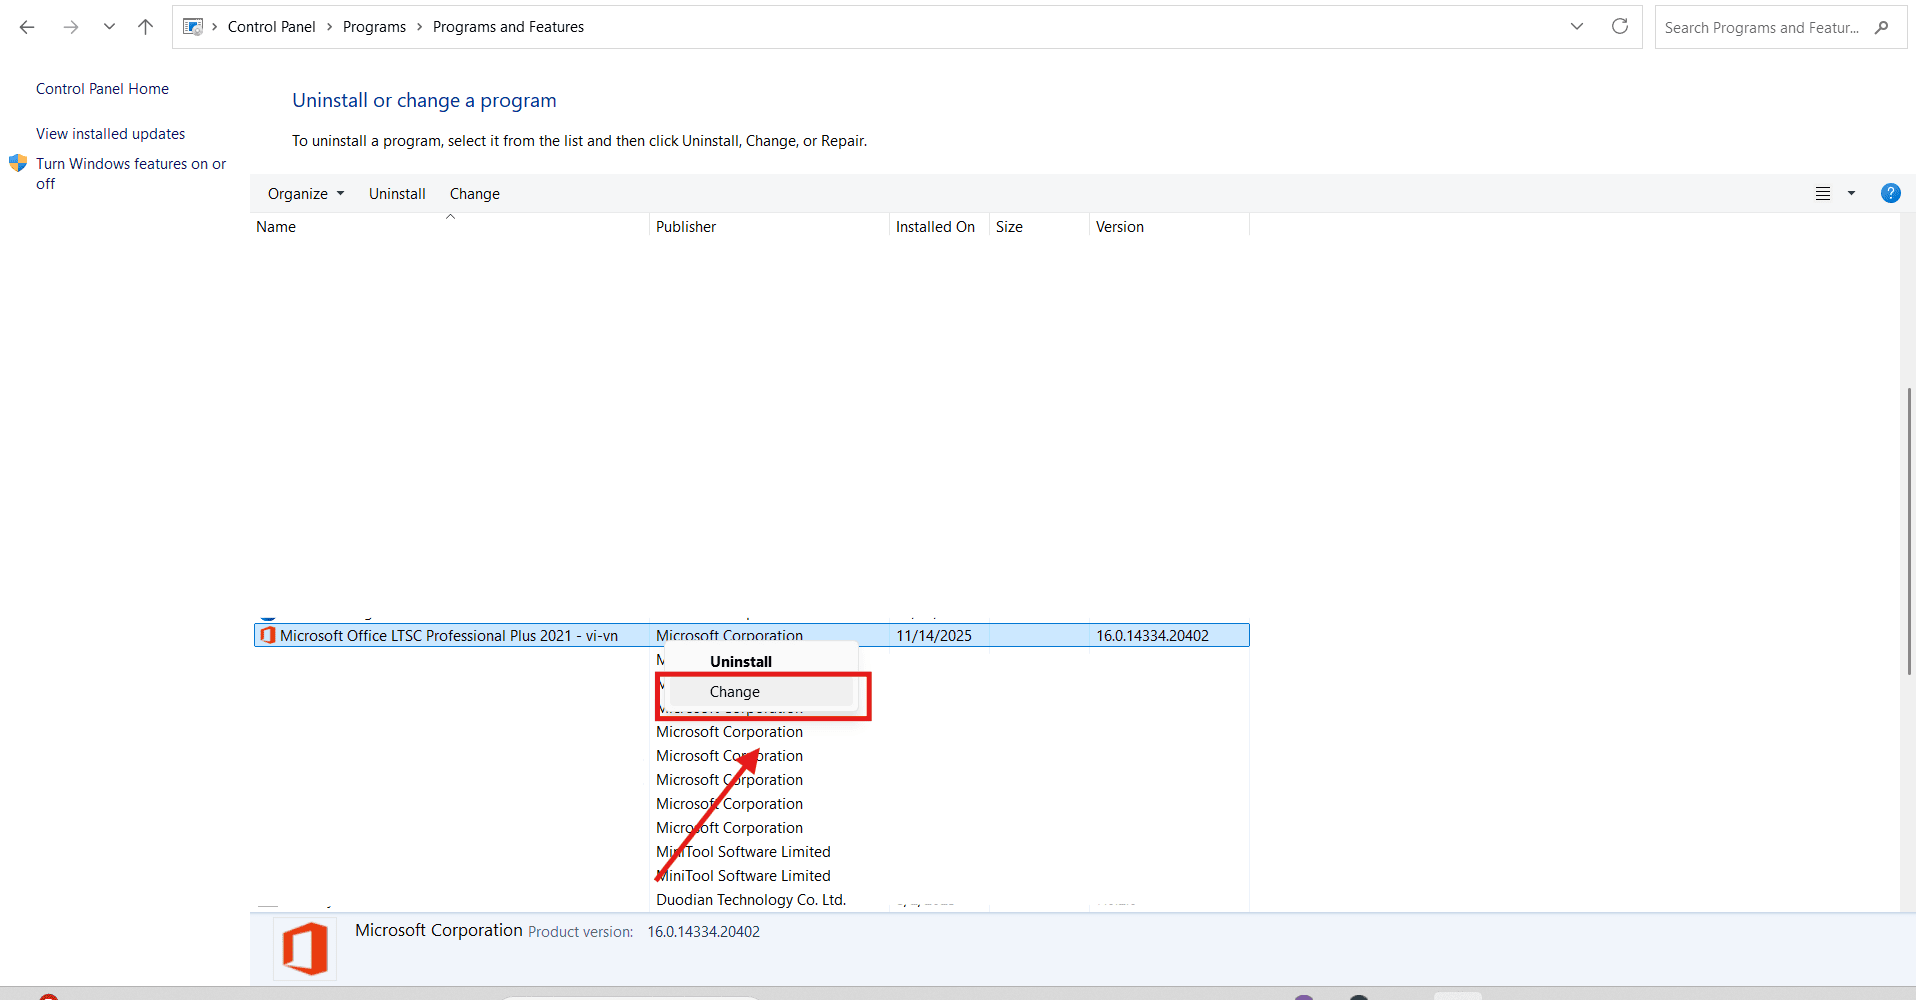Click the Back navigation arrow
Viewport: 1916px width, 1000px height.
click(27, 27)
